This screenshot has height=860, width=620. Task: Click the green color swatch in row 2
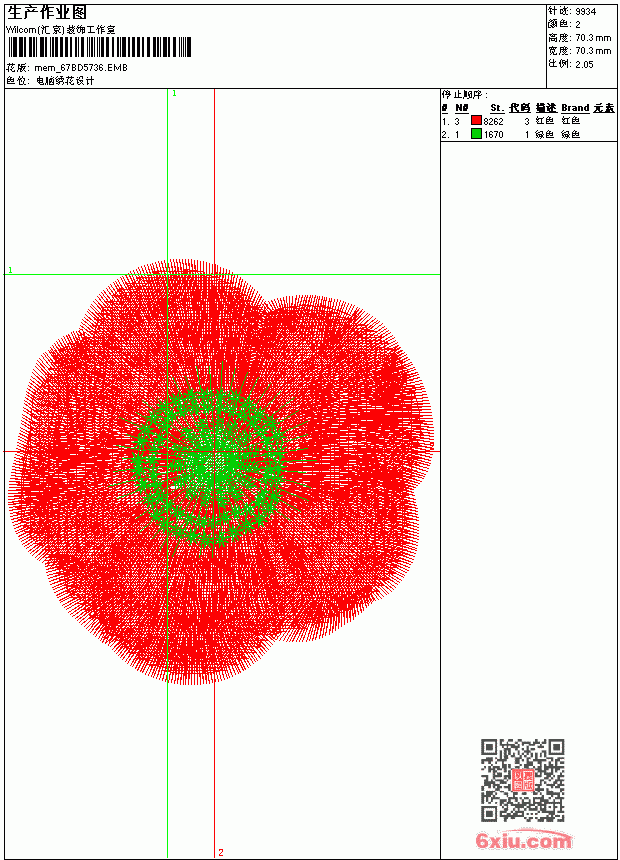(476, 133)
